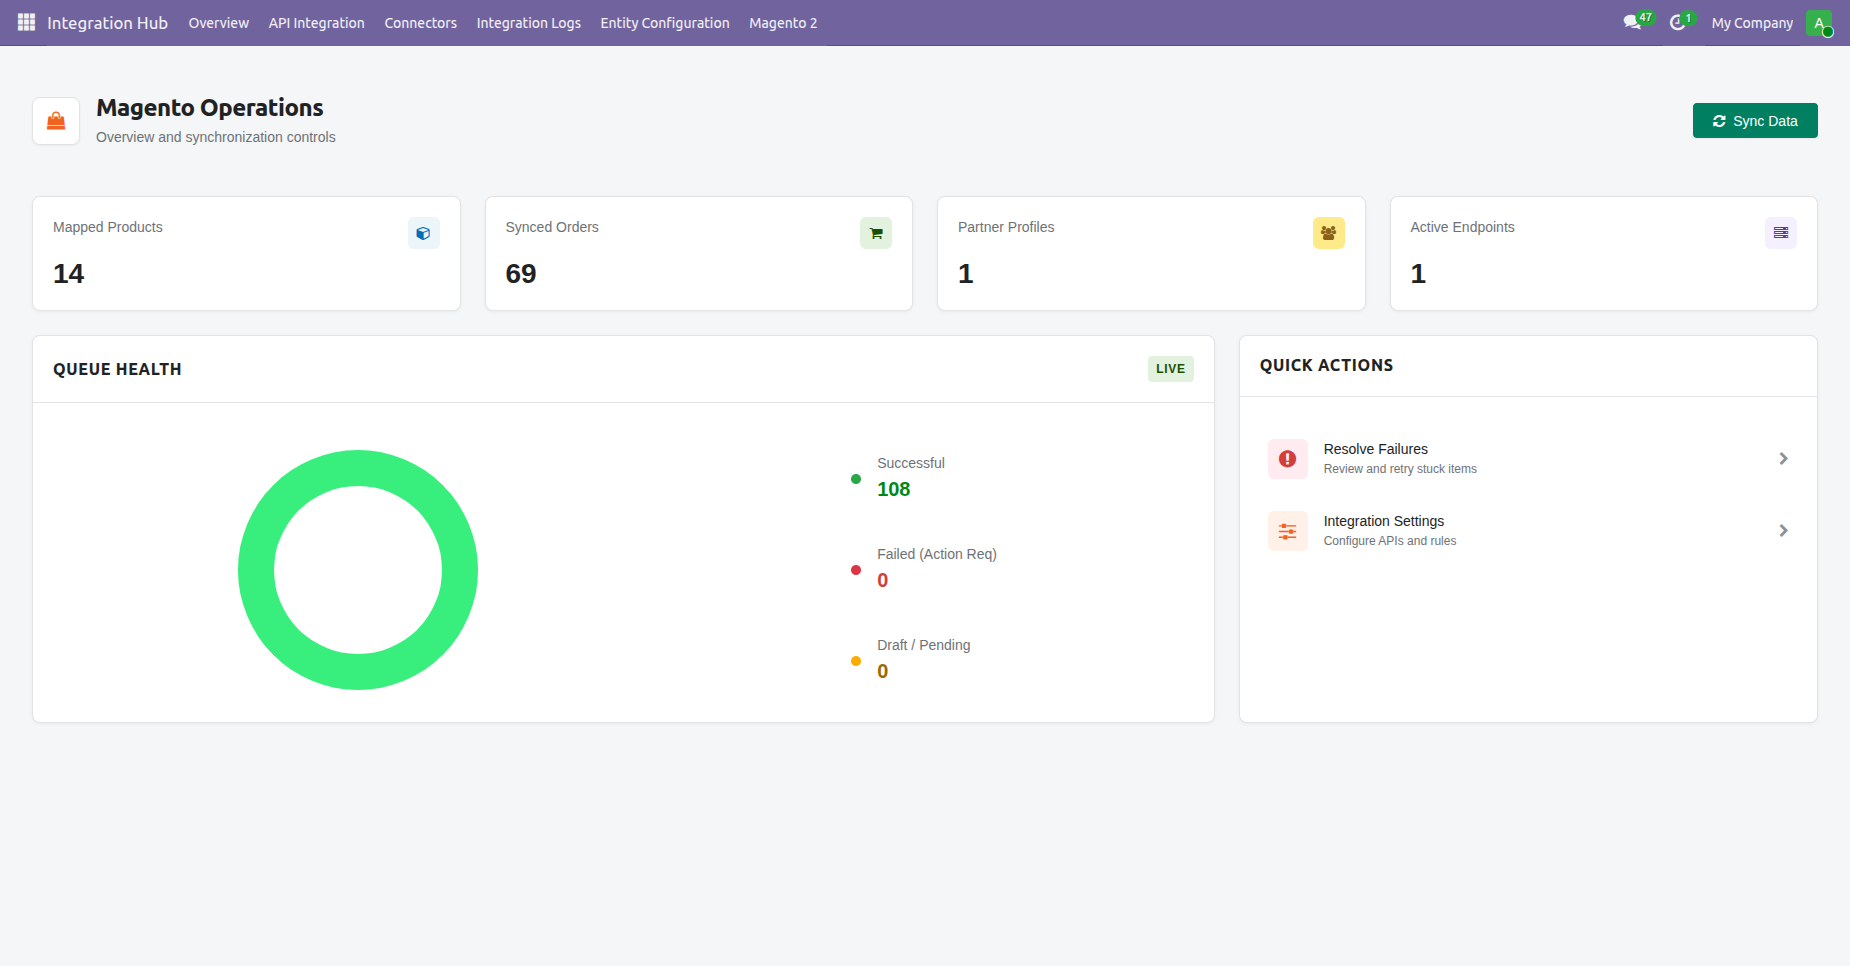Open the activities clock icon
The image size is (1850, 966).
click(x=1680, y=22)
